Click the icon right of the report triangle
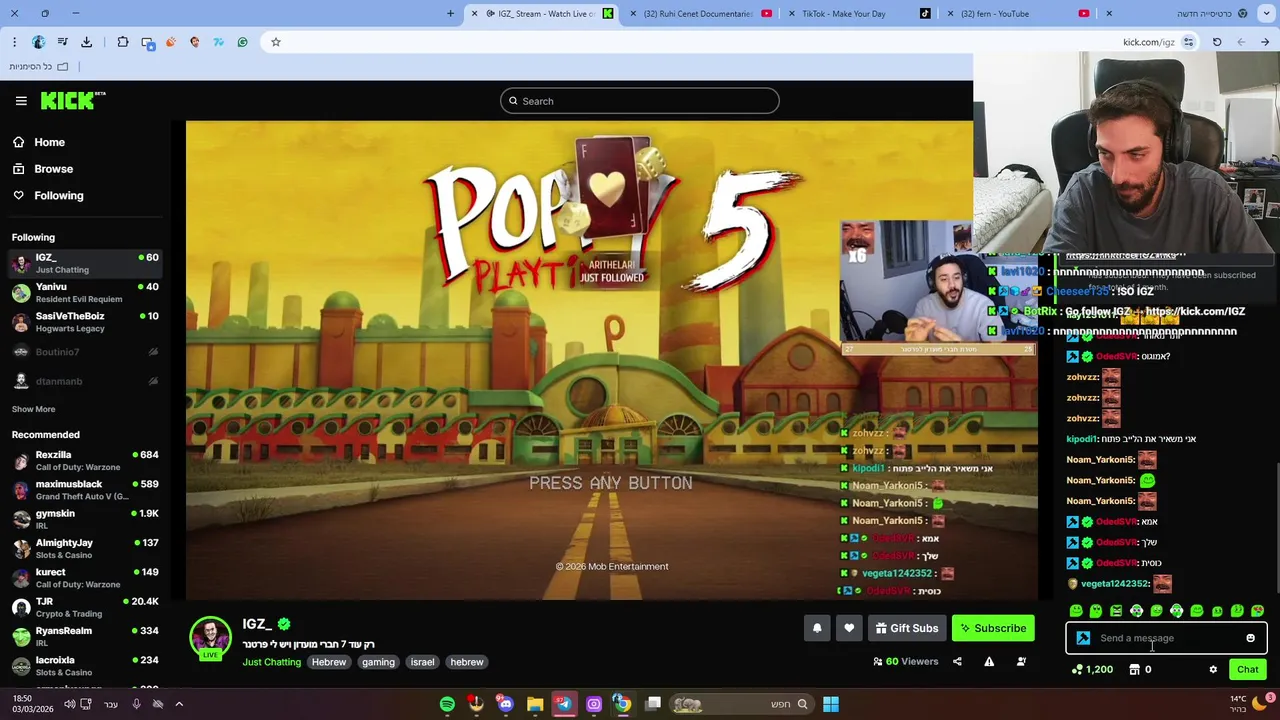 (1021, 661)
